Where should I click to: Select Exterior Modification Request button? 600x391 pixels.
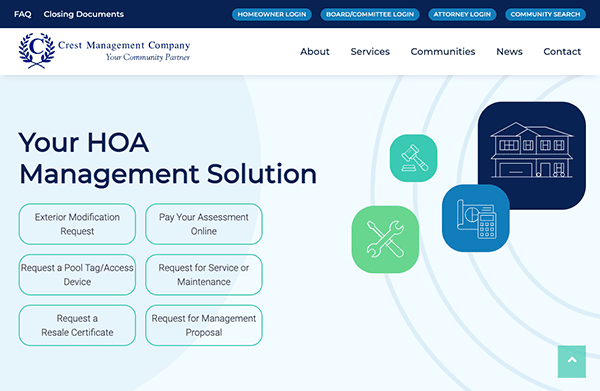click(77, 224)
